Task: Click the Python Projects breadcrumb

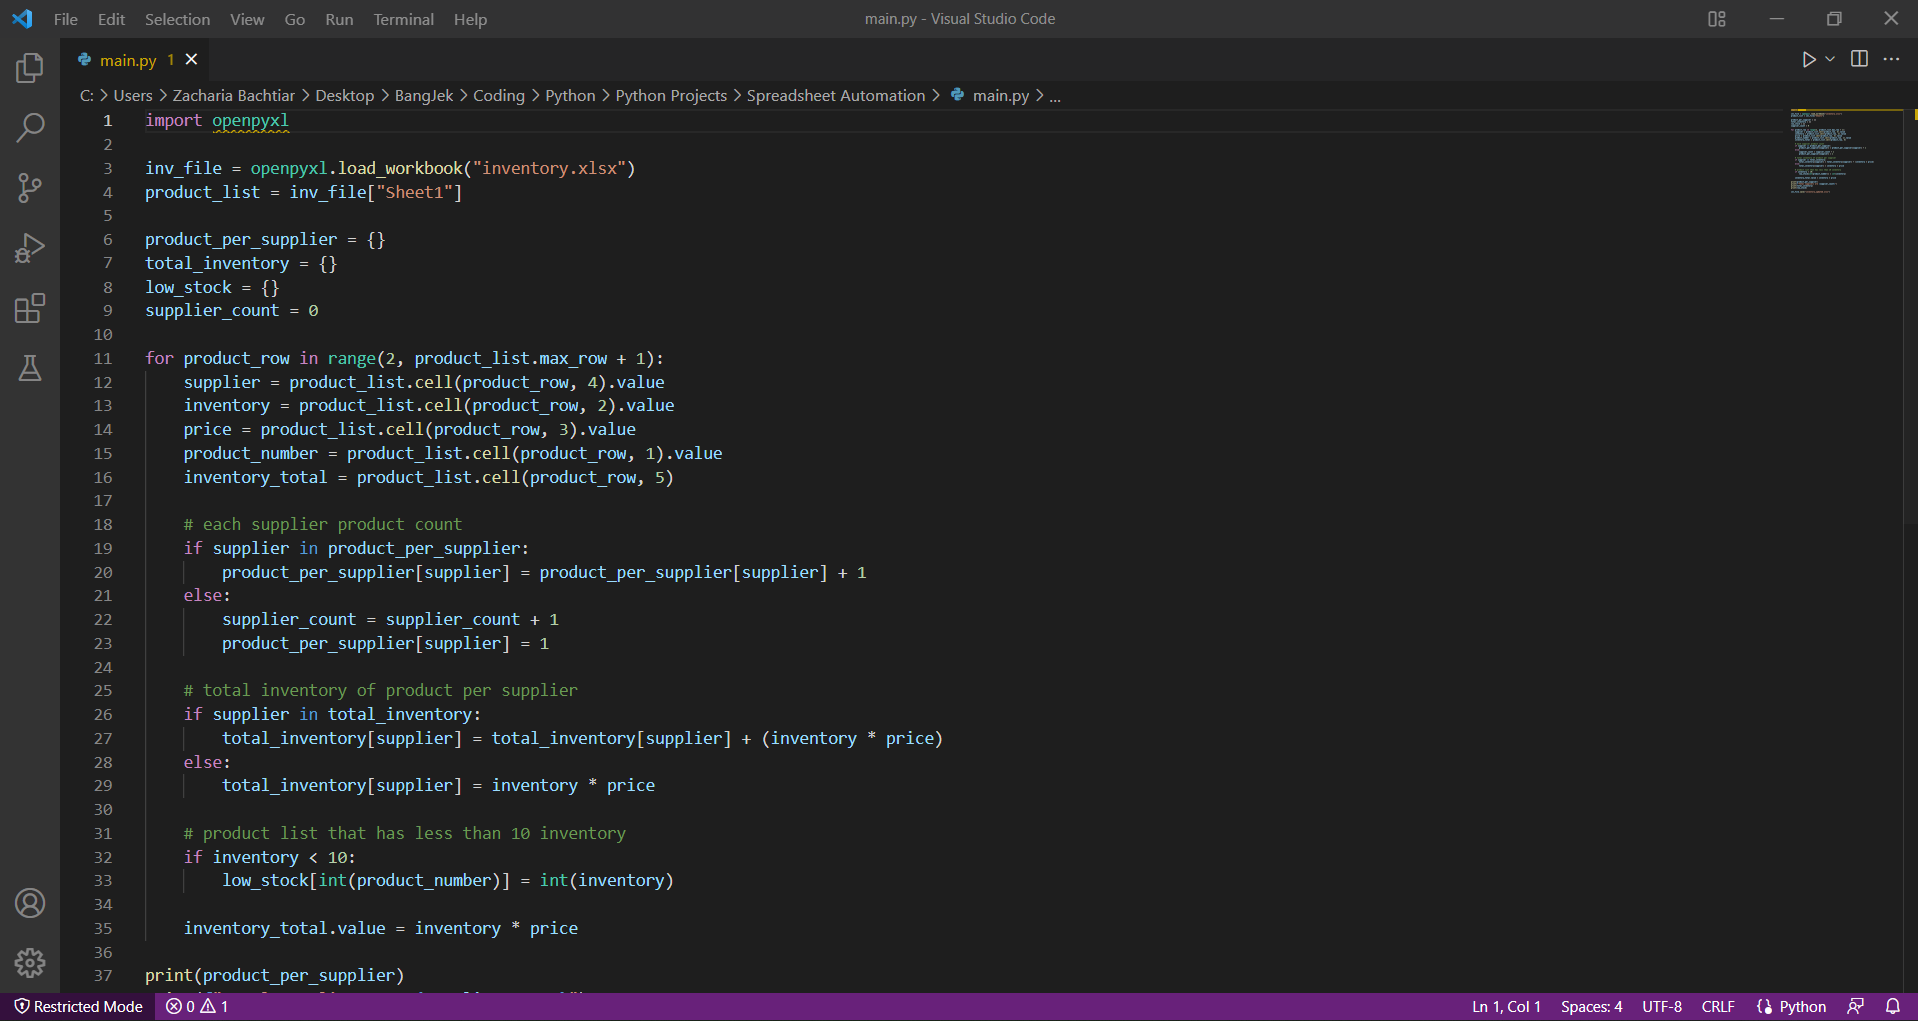Action: (671, 95)
